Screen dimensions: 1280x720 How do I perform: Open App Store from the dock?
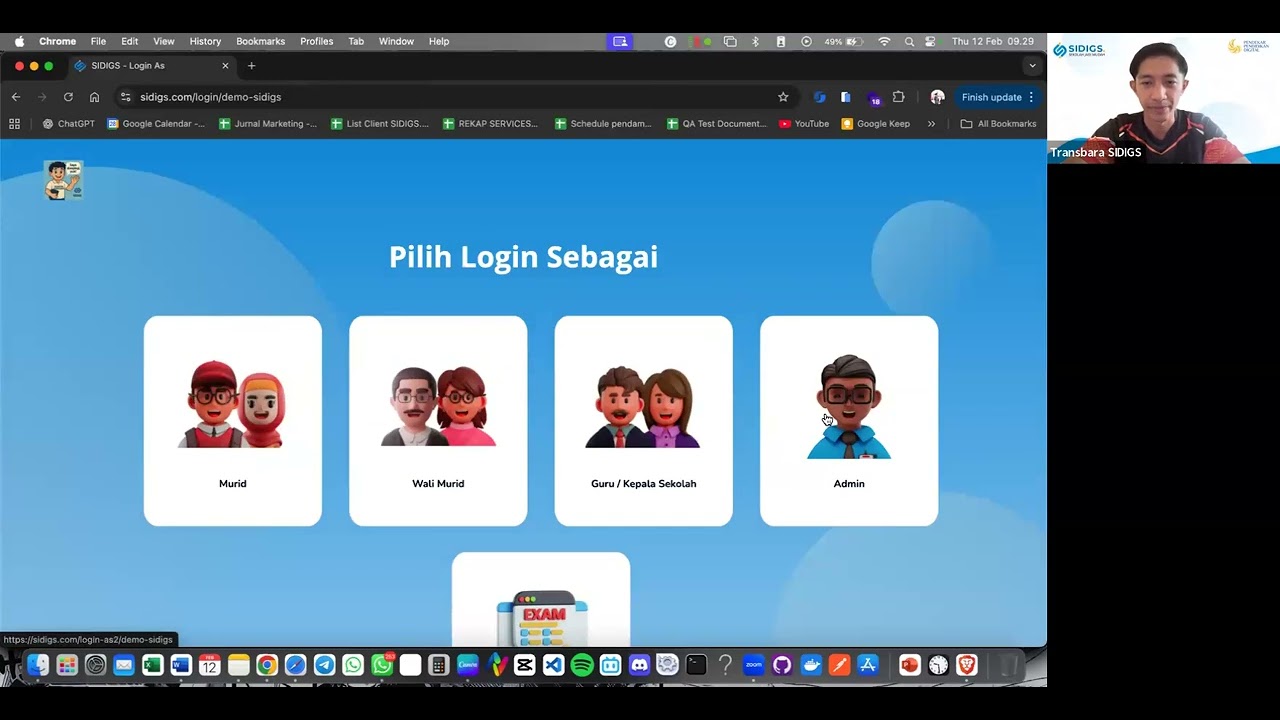[868, 665]
